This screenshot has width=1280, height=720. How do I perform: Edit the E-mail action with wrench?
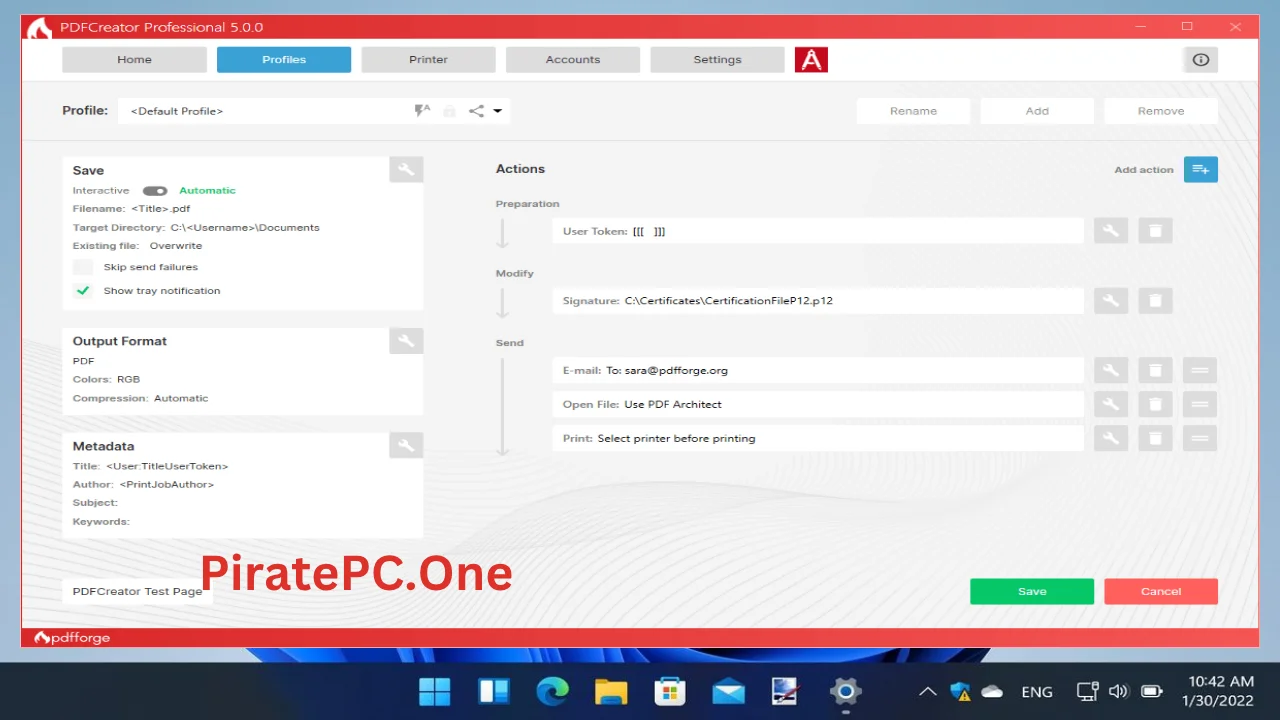(1111, 370)
